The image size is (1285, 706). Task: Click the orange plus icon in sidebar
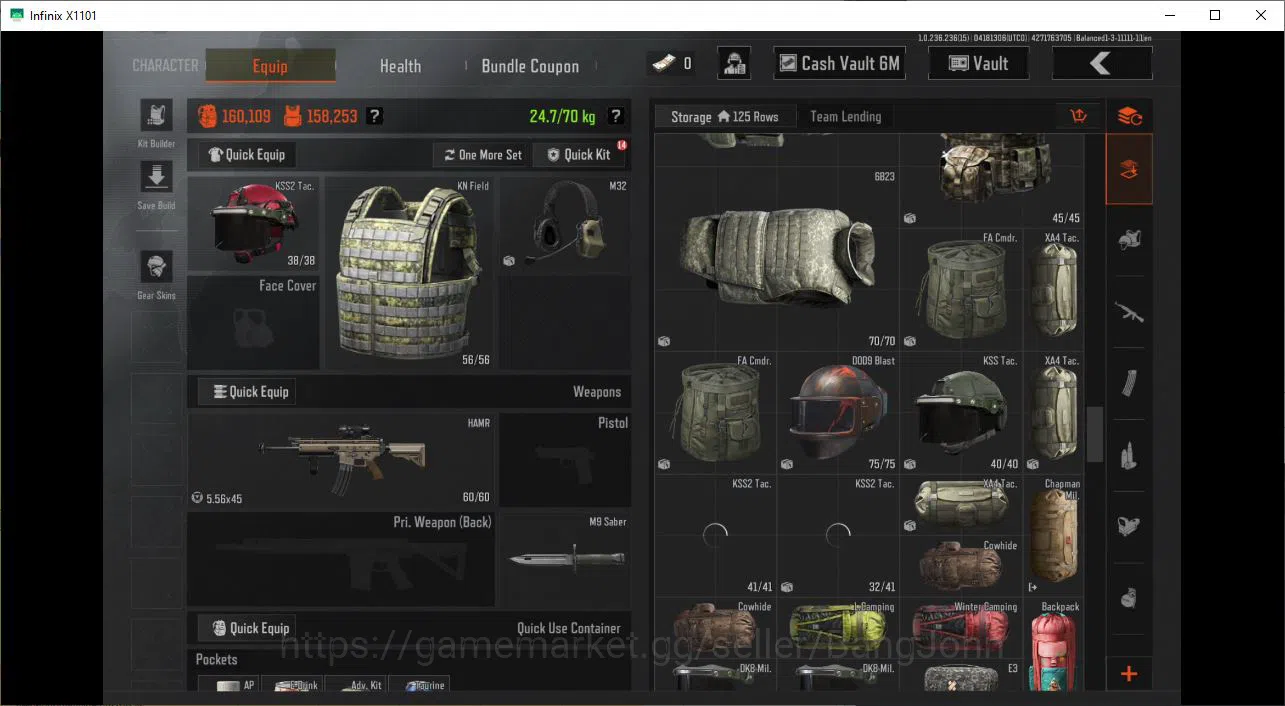1129,673
